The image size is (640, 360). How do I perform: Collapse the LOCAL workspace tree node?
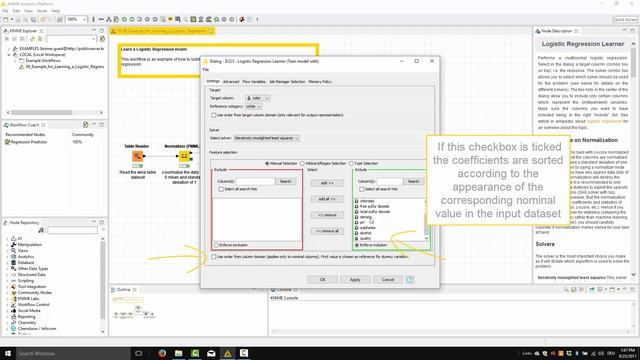click(9, 54)
